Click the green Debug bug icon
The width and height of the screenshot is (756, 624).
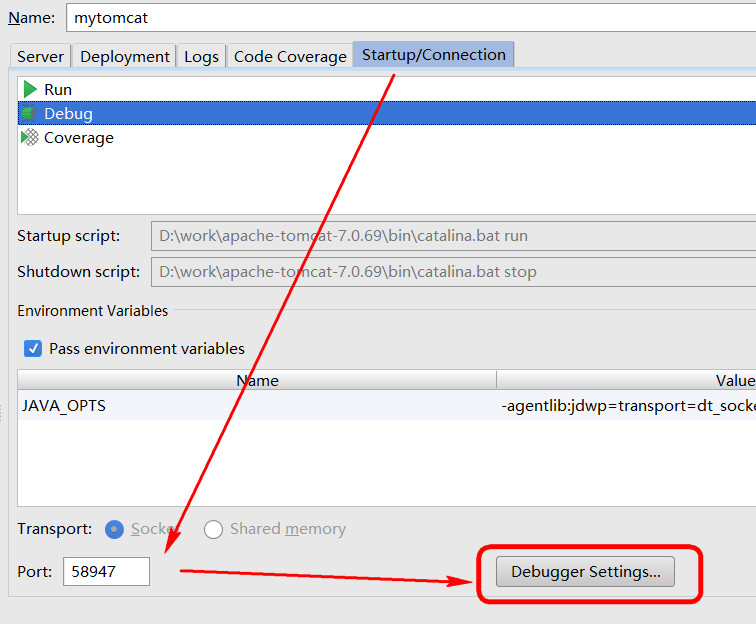(29, 113)
